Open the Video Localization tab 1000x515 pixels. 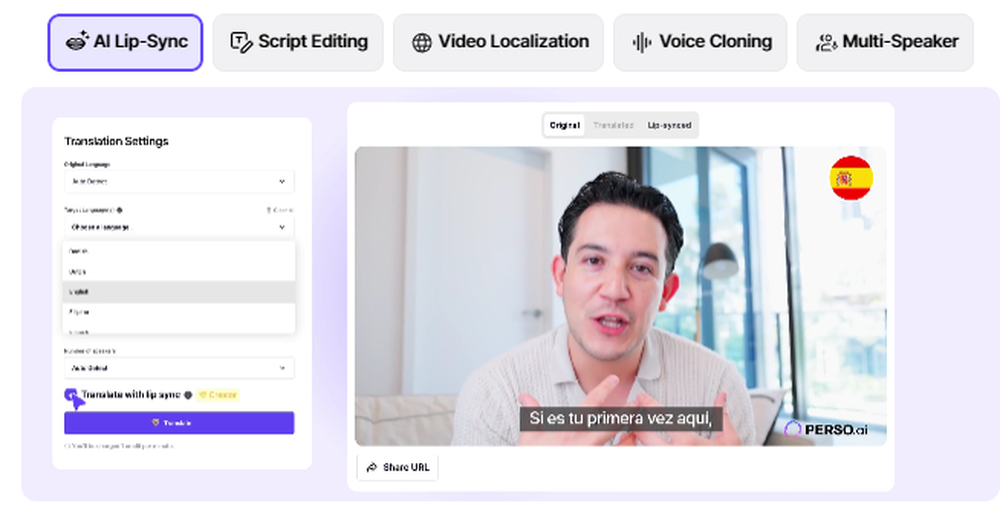pyautogui.click(x=498, y=42)
